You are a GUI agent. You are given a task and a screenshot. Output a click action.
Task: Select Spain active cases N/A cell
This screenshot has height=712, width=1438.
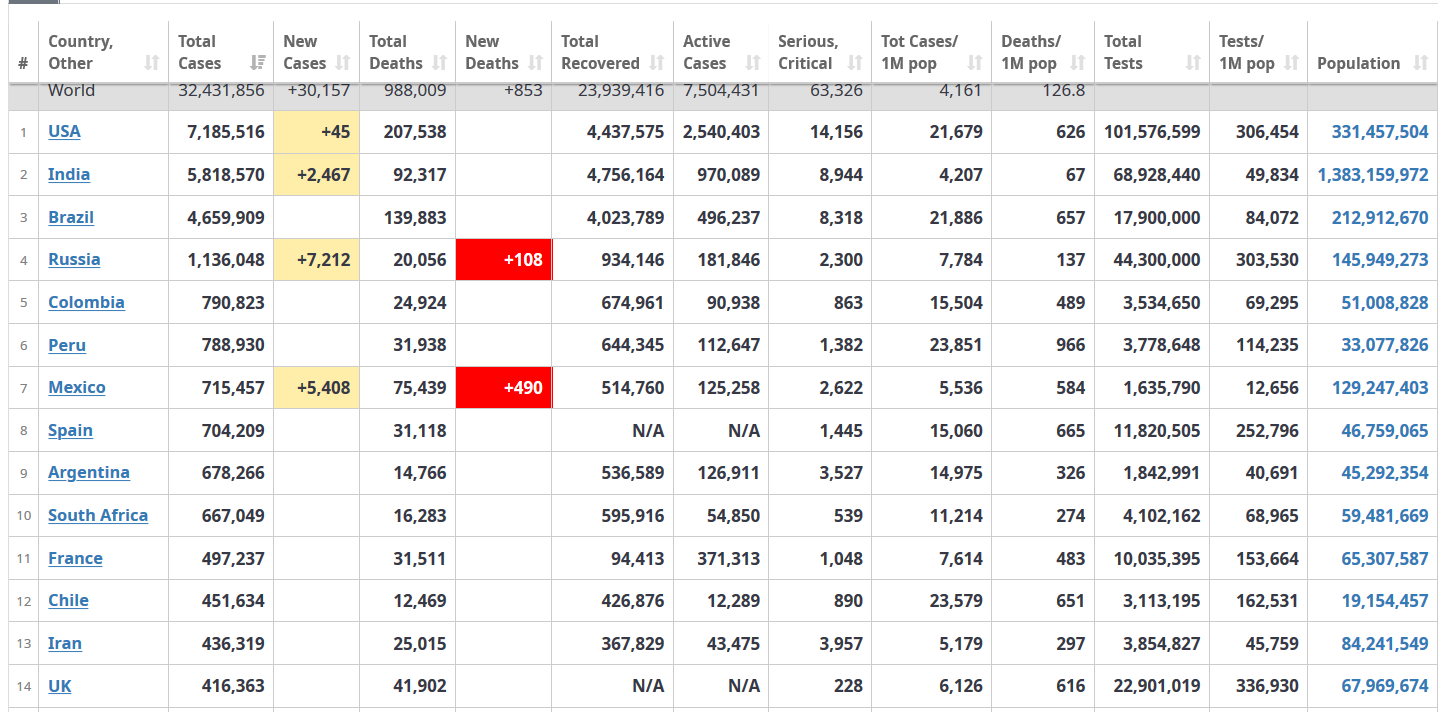(x=720, y=431)
